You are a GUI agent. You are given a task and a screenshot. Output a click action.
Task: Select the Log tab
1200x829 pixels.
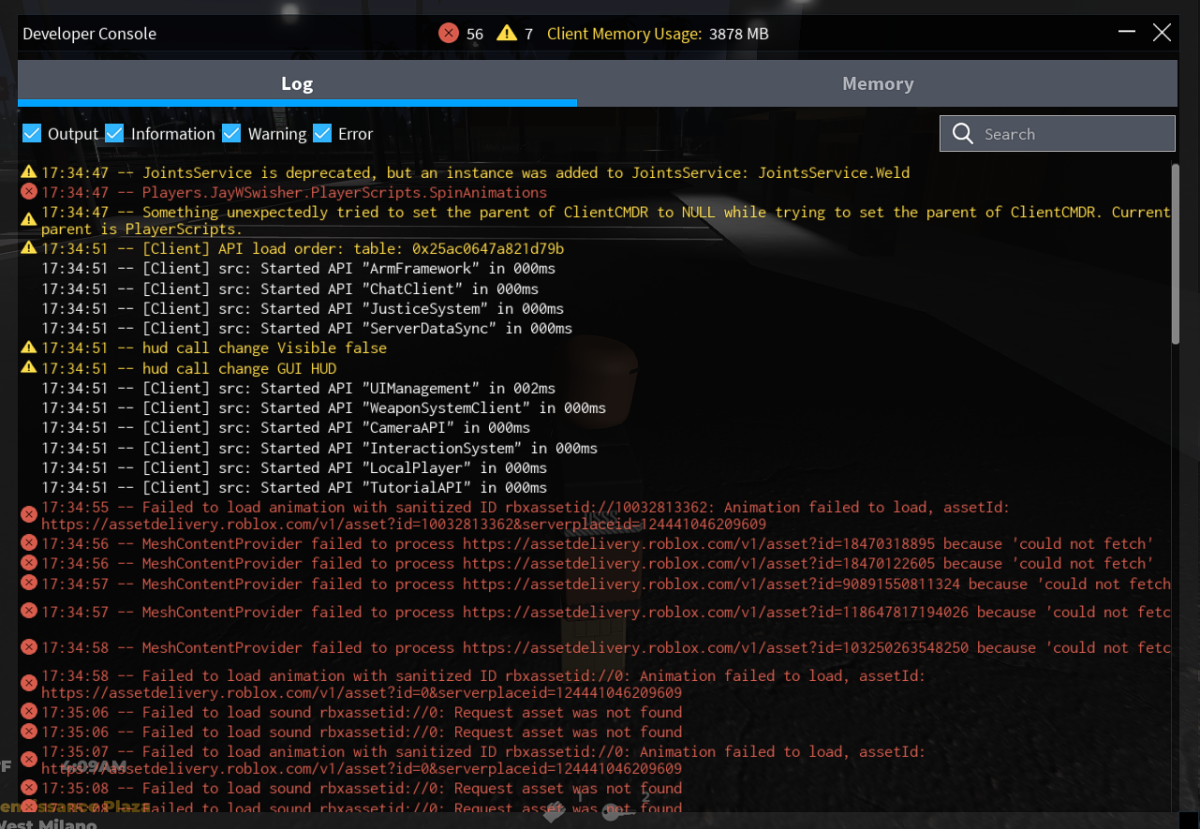[297, 84]
